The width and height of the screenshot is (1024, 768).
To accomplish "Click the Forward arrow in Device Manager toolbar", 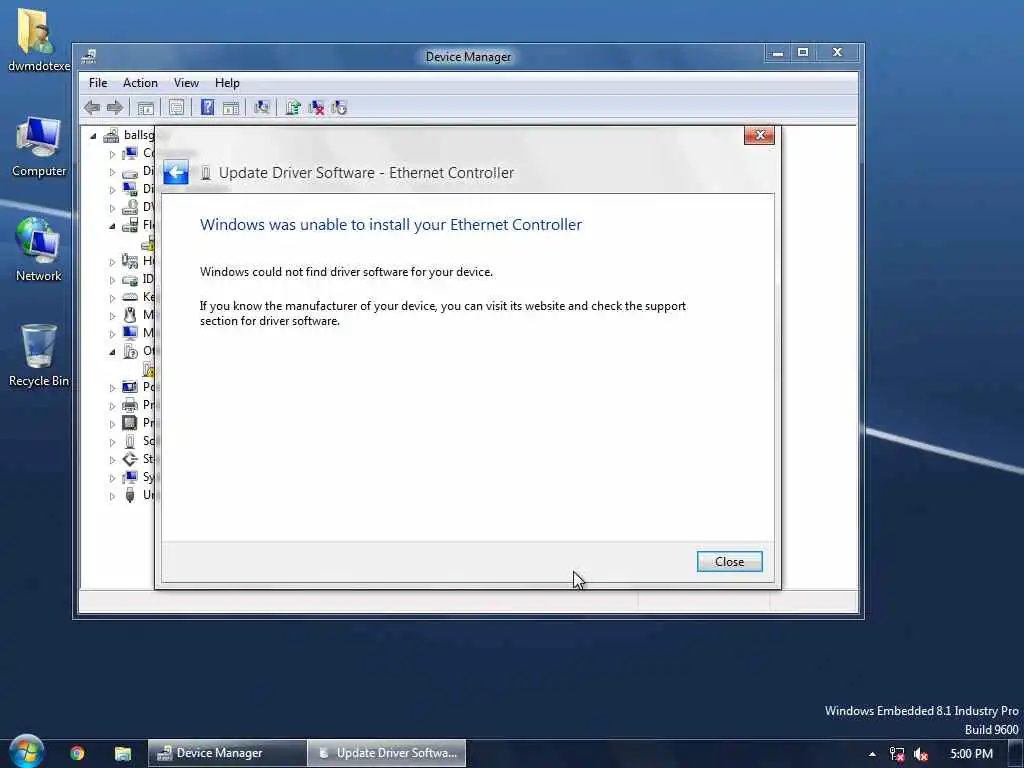I will (x=115, y=108).
